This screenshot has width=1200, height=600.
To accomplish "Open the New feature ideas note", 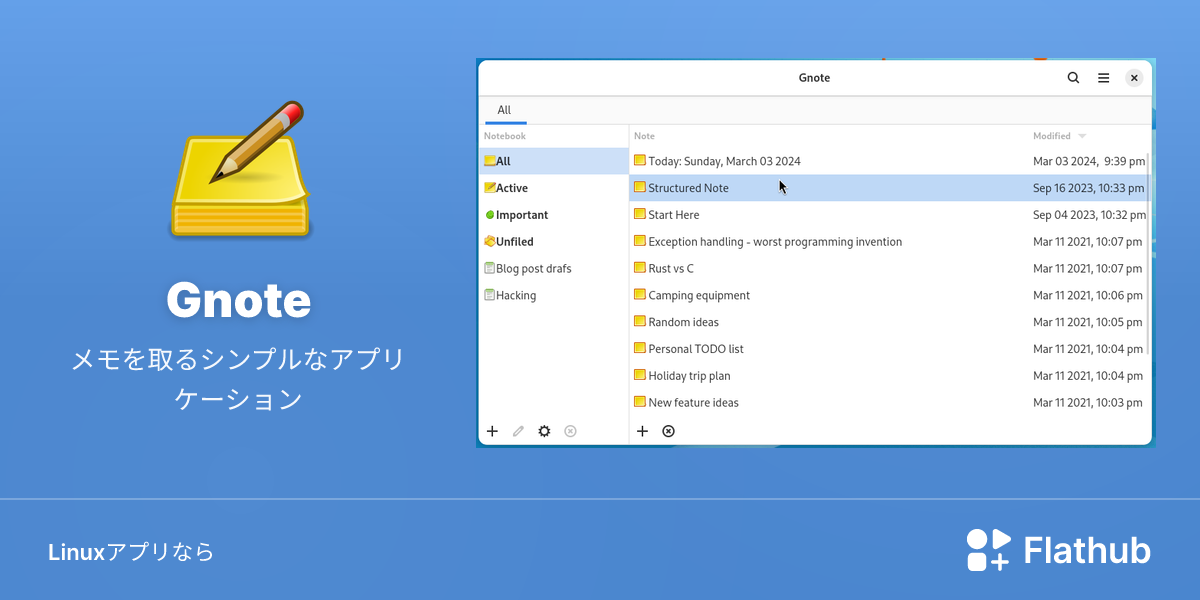I will point(693,403).
